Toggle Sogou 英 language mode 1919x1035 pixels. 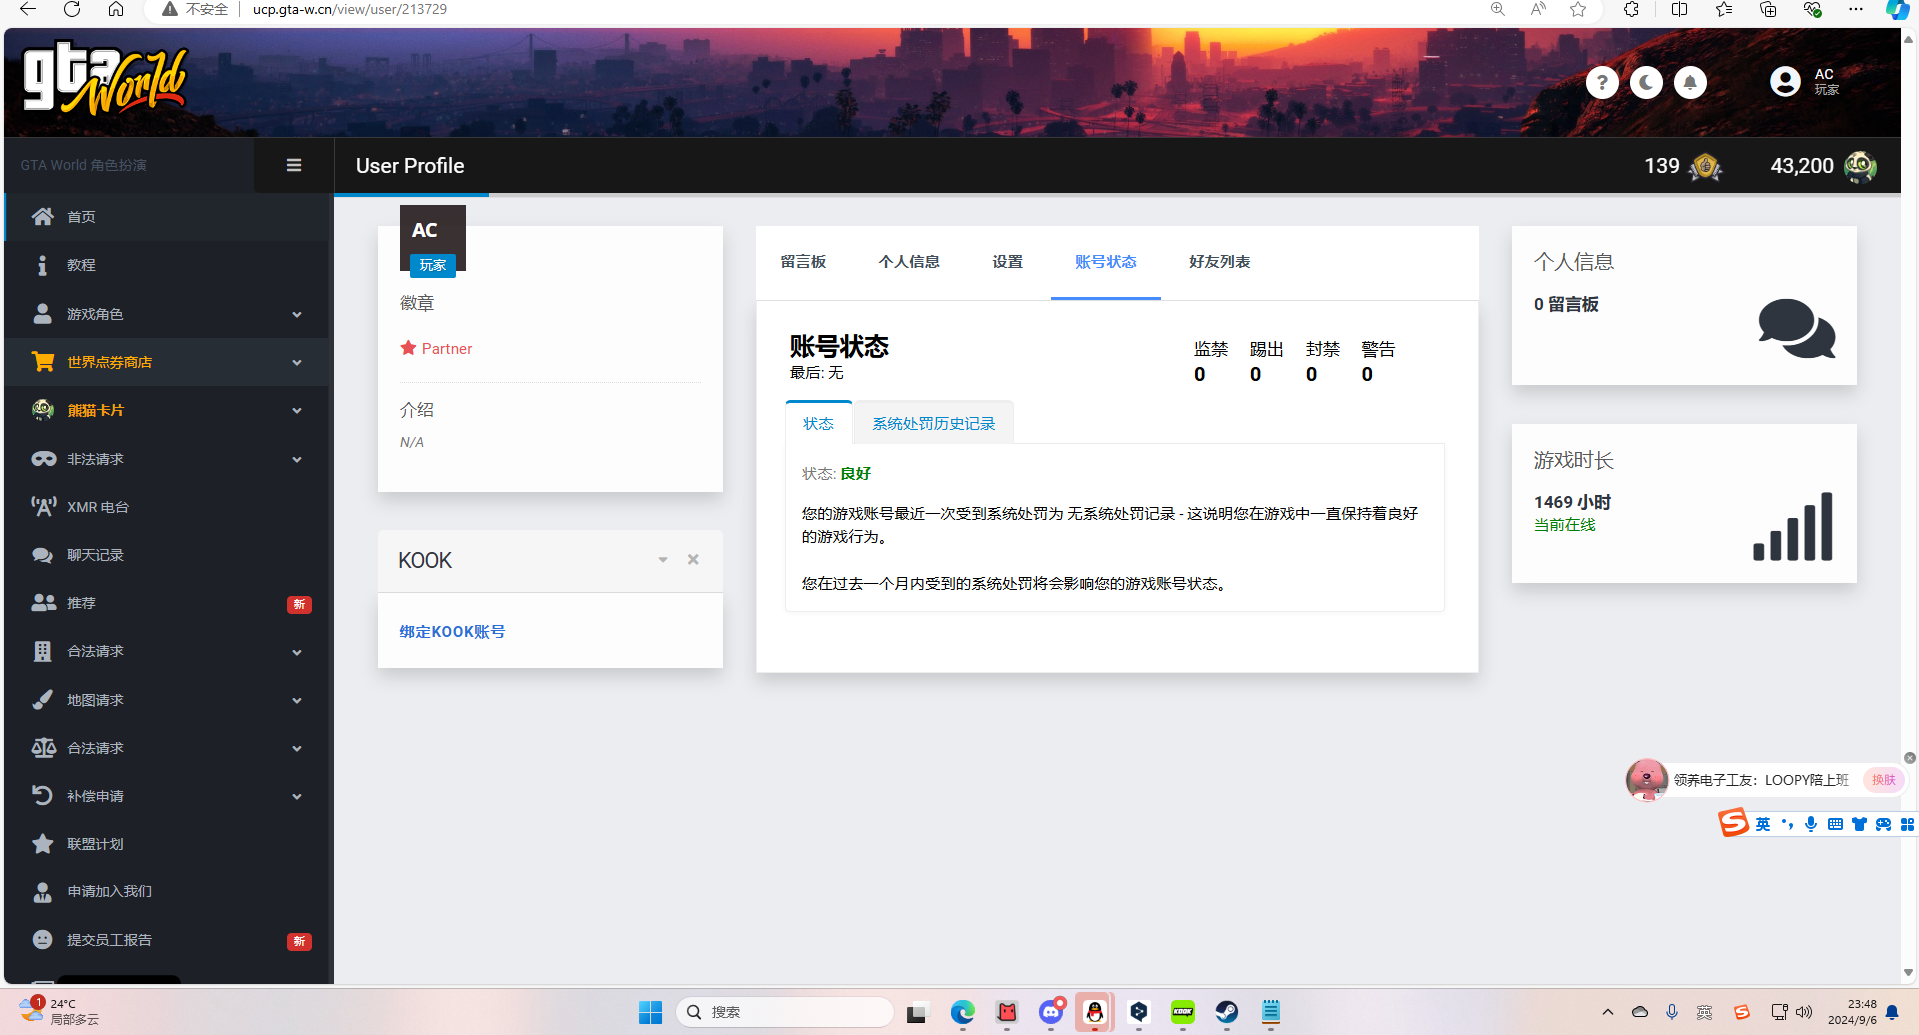click(1762, 824)
